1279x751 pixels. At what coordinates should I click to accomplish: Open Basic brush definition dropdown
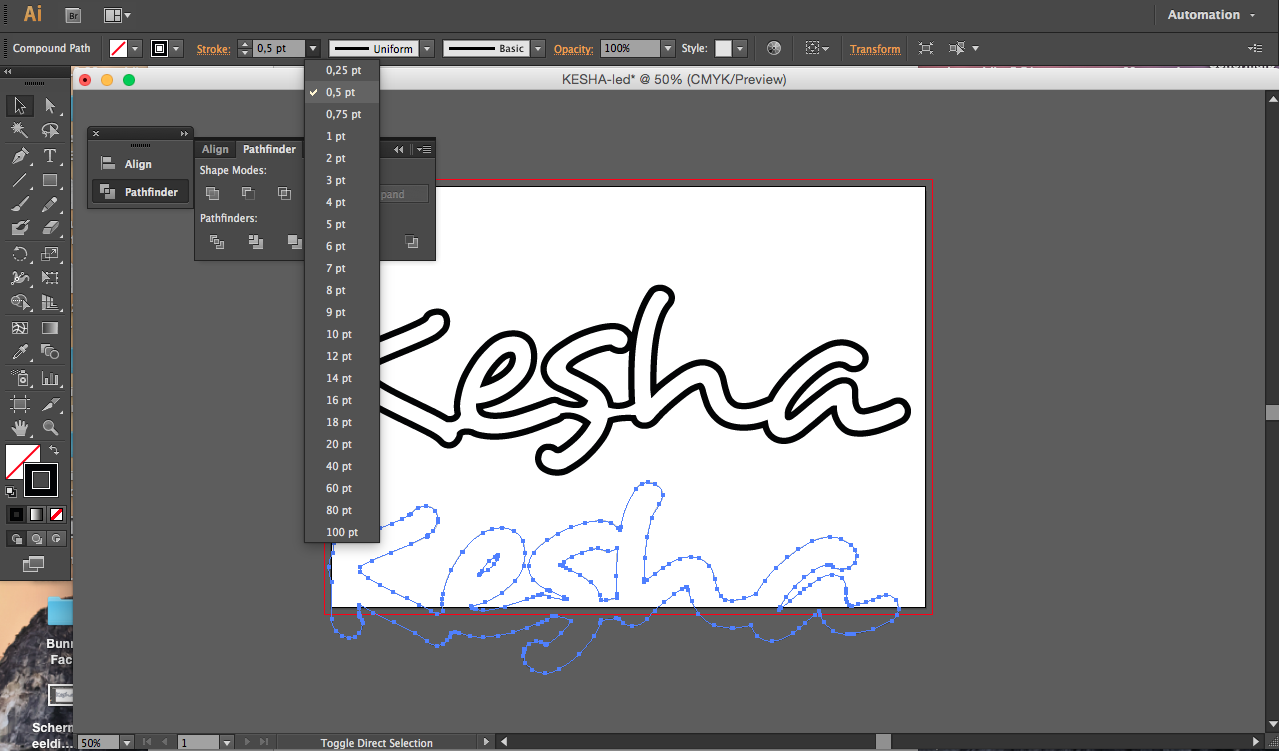538,48
